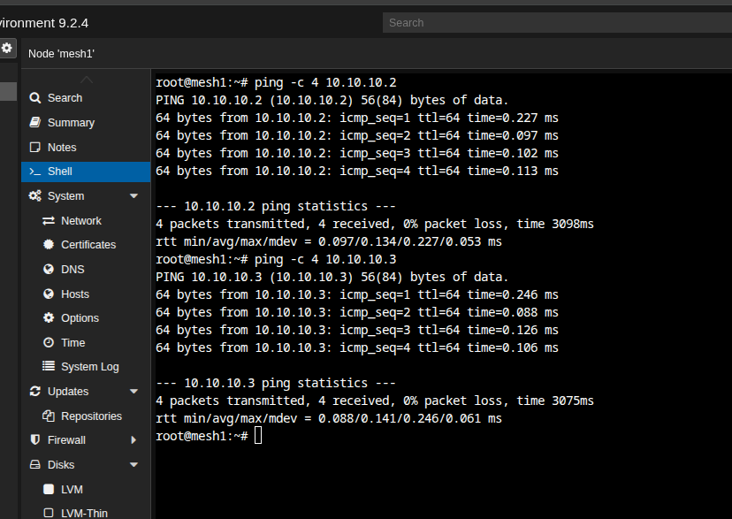Click the clock icon next to Time
This screenshot has width=732, height=519.
49,343
